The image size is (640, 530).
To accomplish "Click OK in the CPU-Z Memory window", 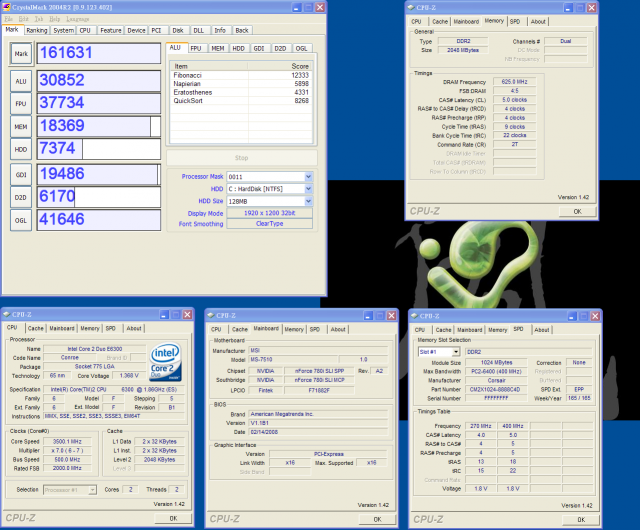I will 578,212.
